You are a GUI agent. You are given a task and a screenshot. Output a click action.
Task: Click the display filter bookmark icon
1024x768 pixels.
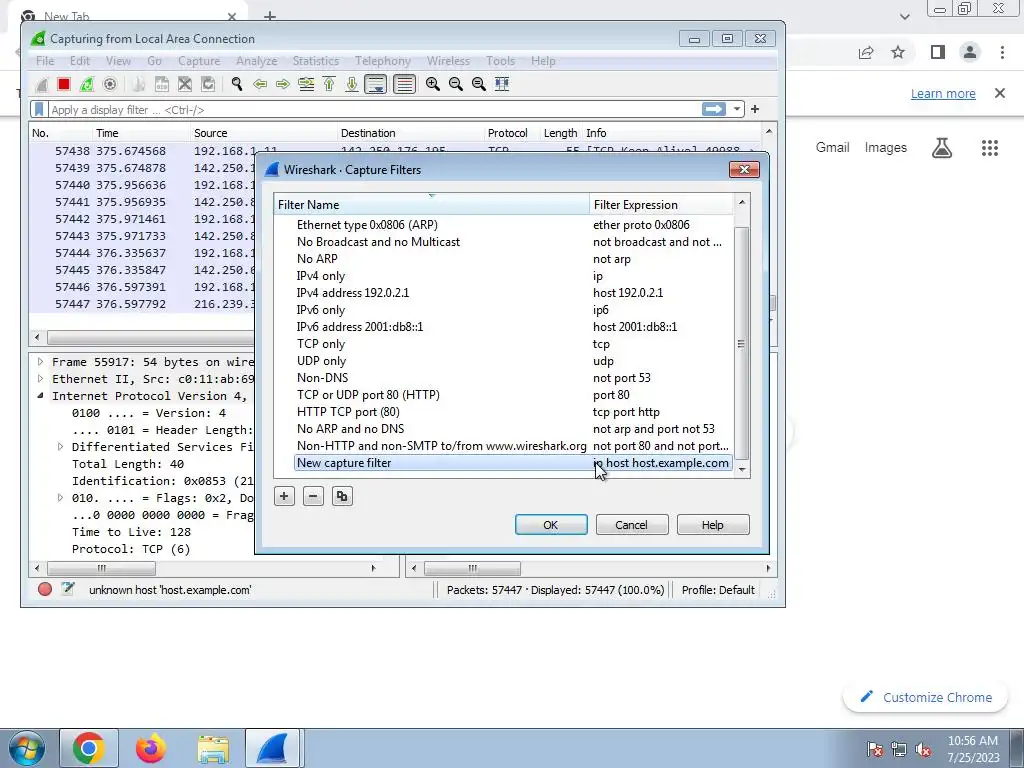[x=39, y=109]
